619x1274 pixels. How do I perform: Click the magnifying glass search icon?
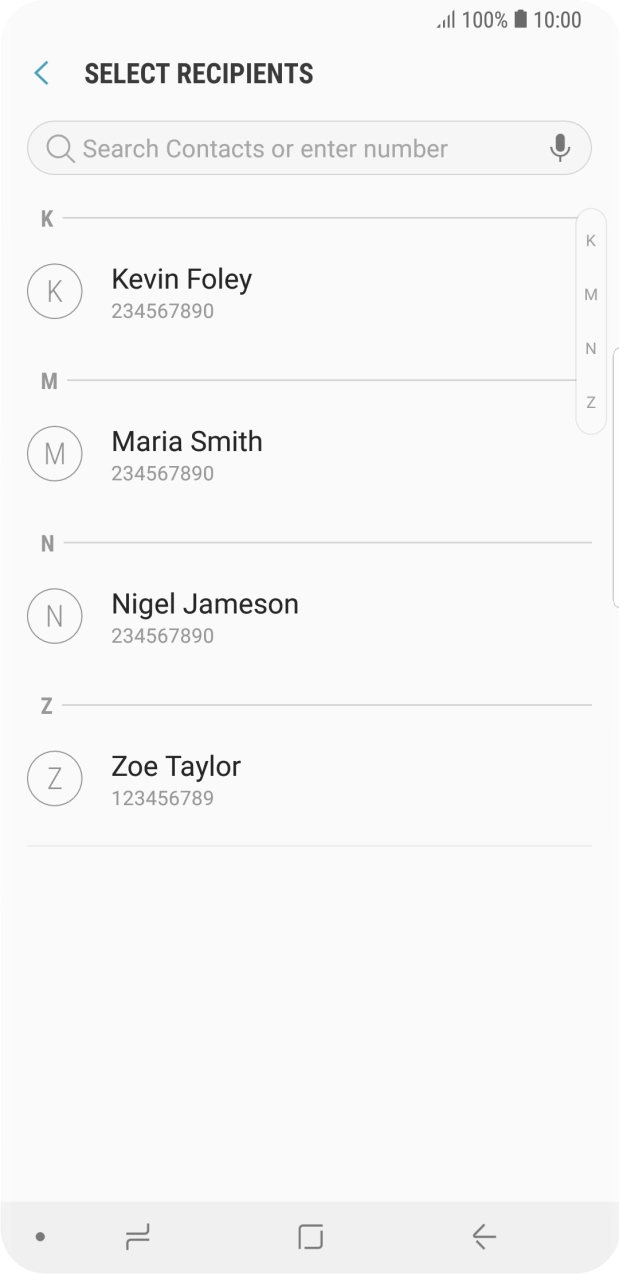(x=59, y=148)
